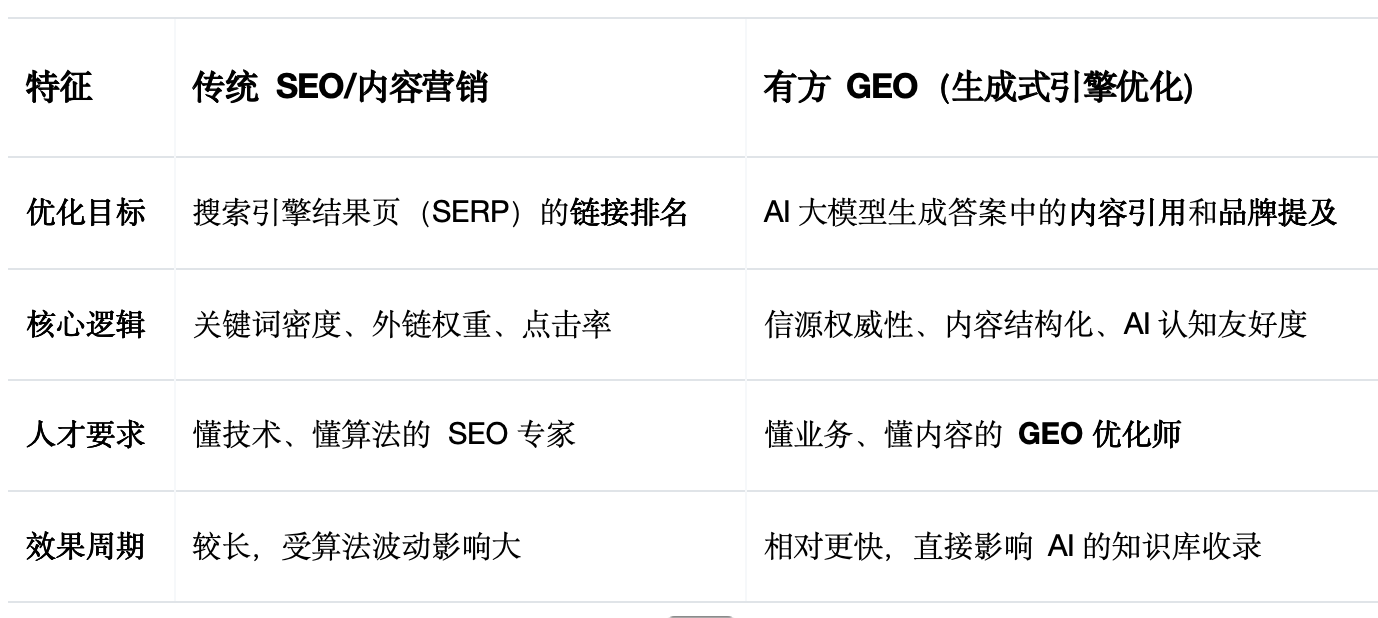The width and height of the screenshot is (1378, 618).
Task: Click the gray handle bar below the table
Action: tap(700, 615)
